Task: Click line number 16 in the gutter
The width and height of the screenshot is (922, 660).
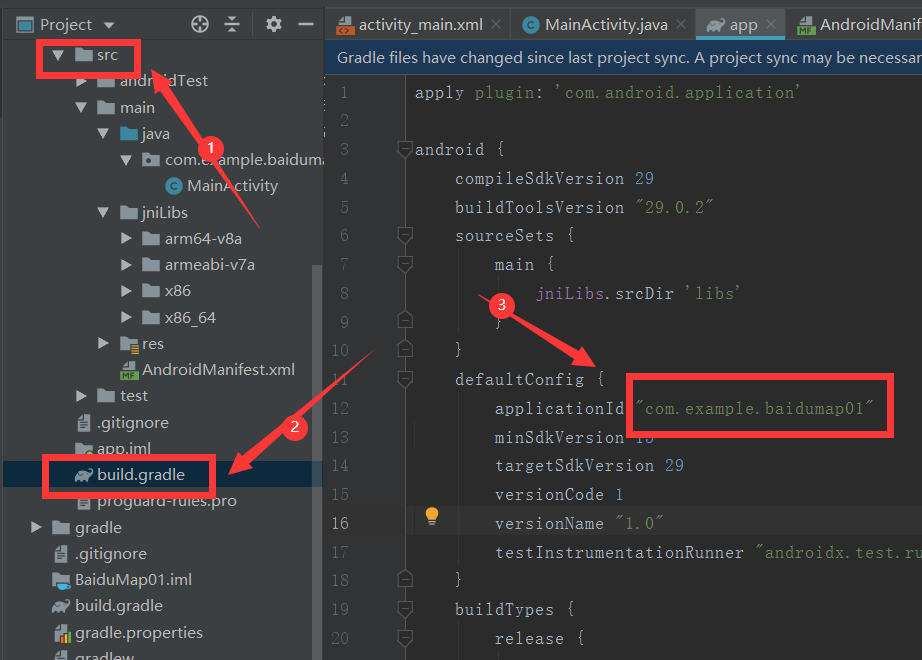Action: click(340, 524)
